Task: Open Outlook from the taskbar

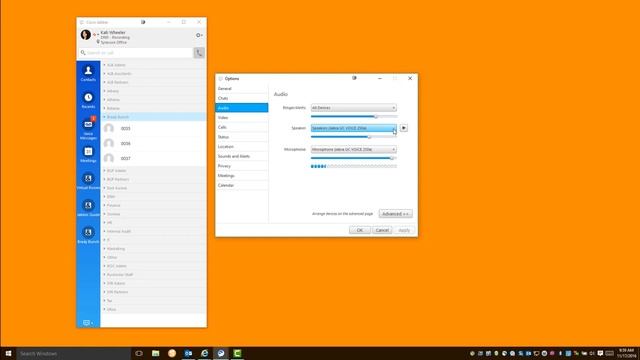Action: tap(188, 353)
